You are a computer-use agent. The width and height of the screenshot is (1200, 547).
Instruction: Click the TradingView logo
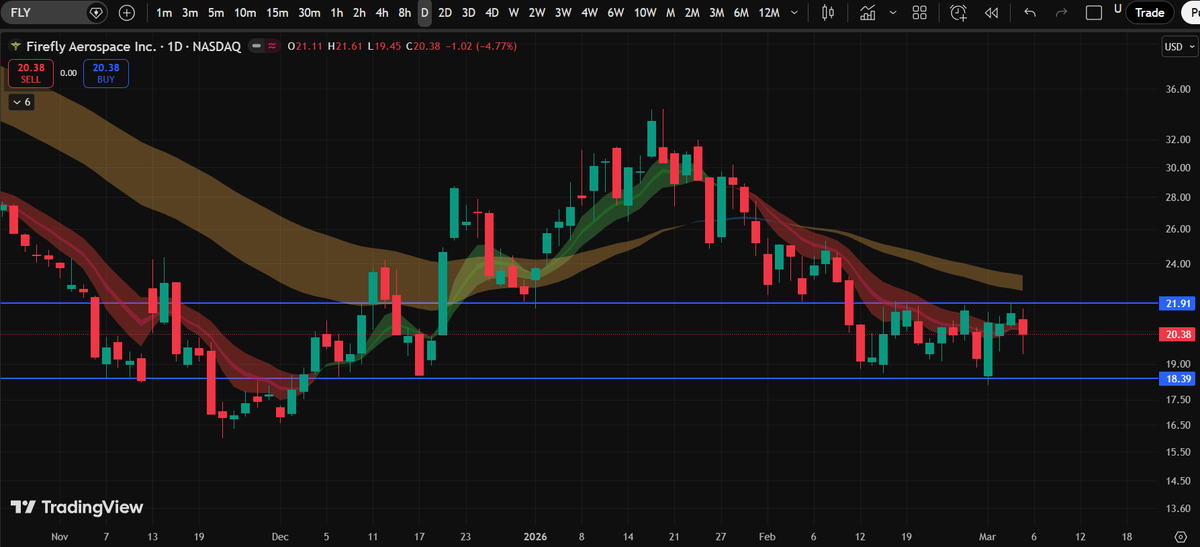(x=77, y=508)
